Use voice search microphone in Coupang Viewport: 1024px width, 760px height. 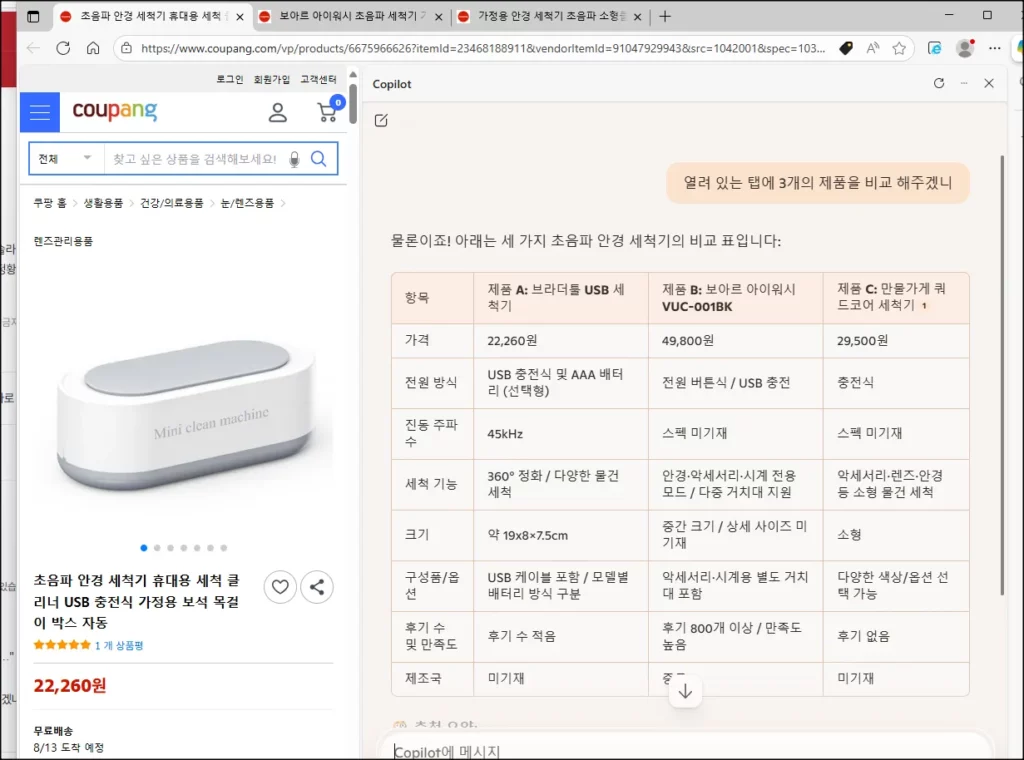coord(295,159)
